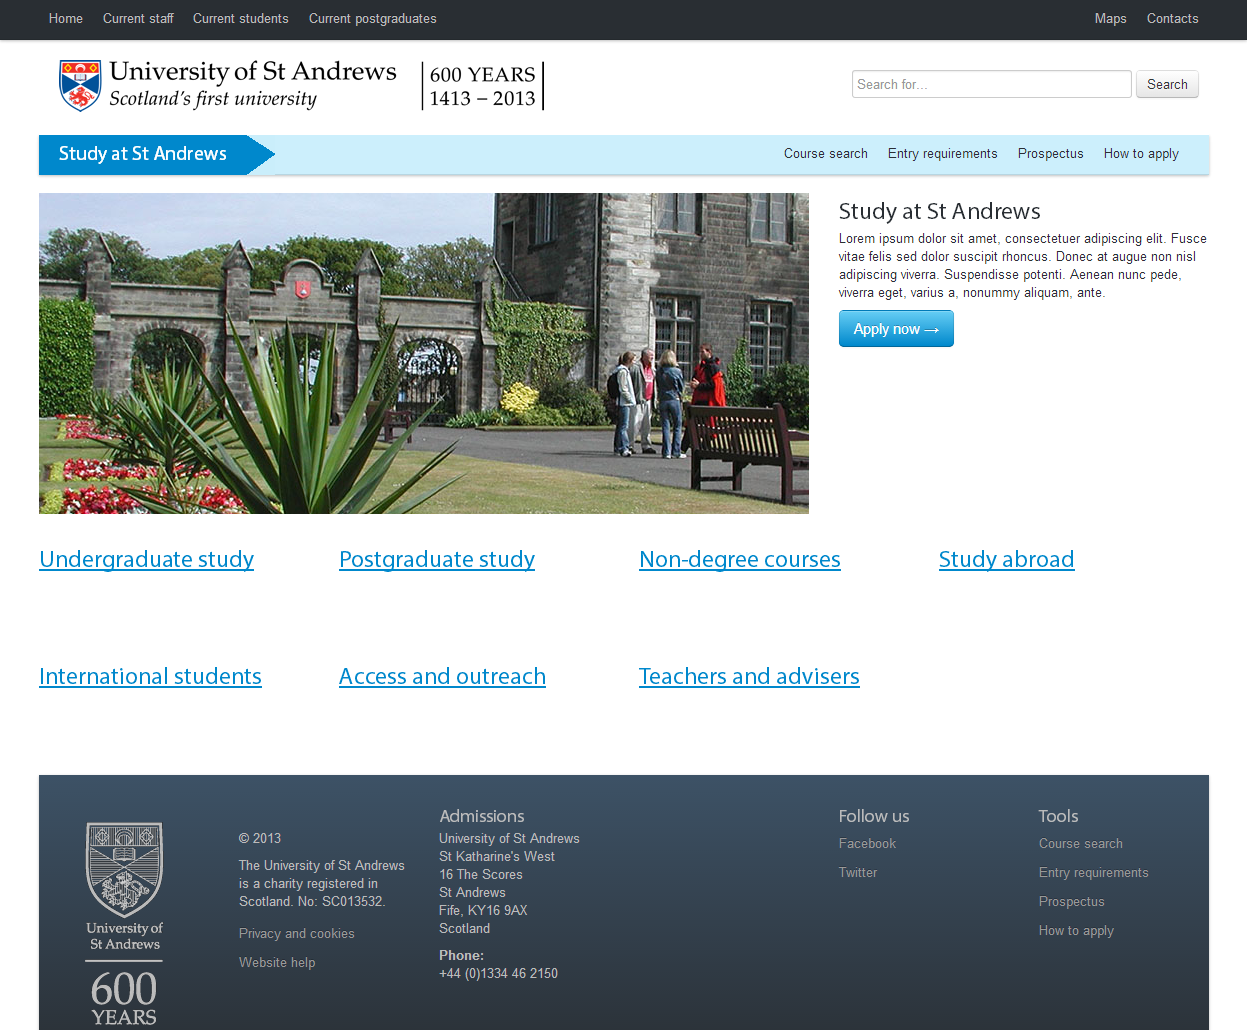1247x1030 pixels.
Task: Focus the 'Search for...' input field
Action: [x=992, y=84]
